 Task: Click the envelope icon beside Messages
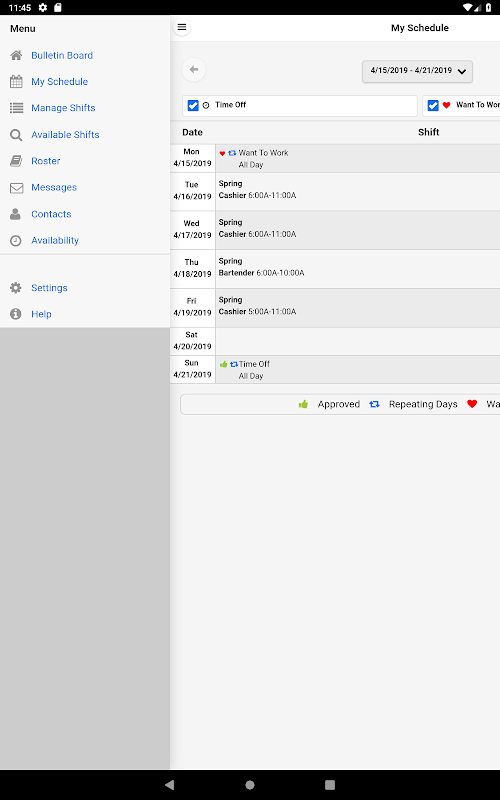tap(16, 188)
